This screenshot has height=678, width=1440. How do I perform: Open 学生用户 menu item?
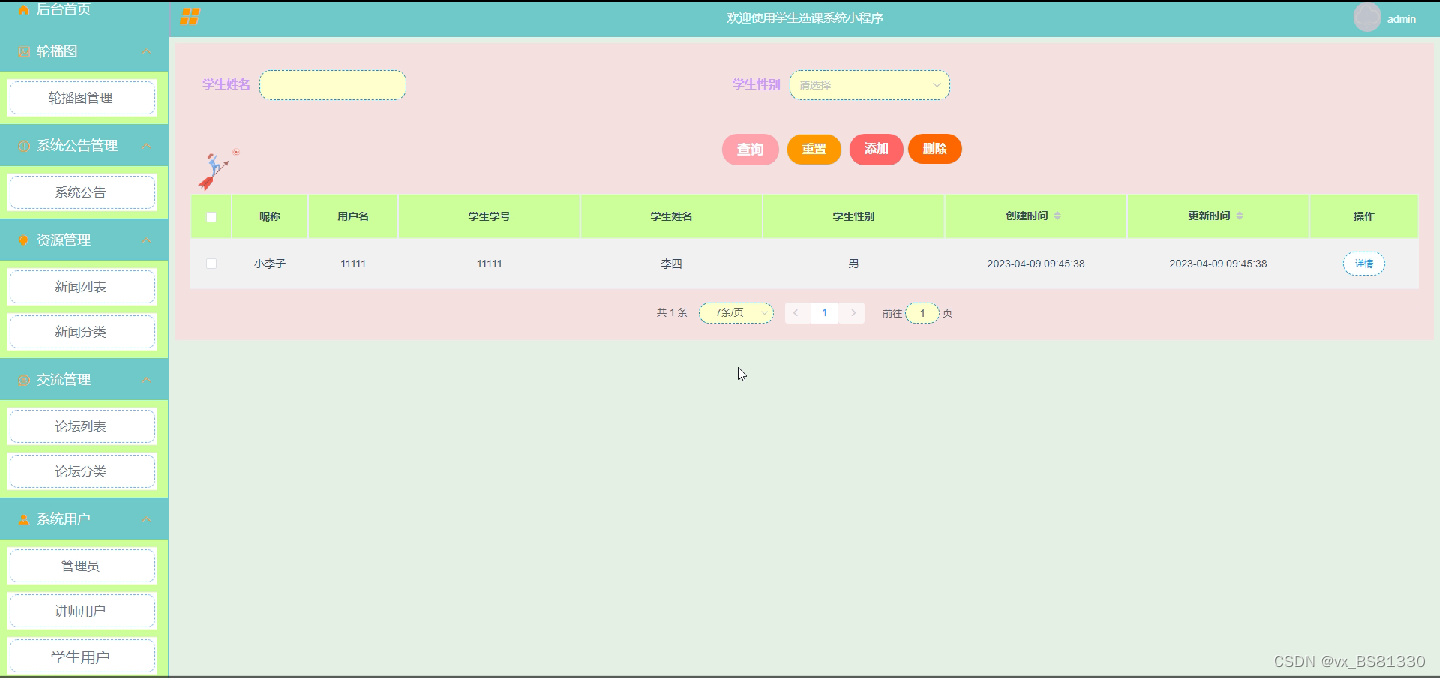pyautogui.click(x=81, y=657)
